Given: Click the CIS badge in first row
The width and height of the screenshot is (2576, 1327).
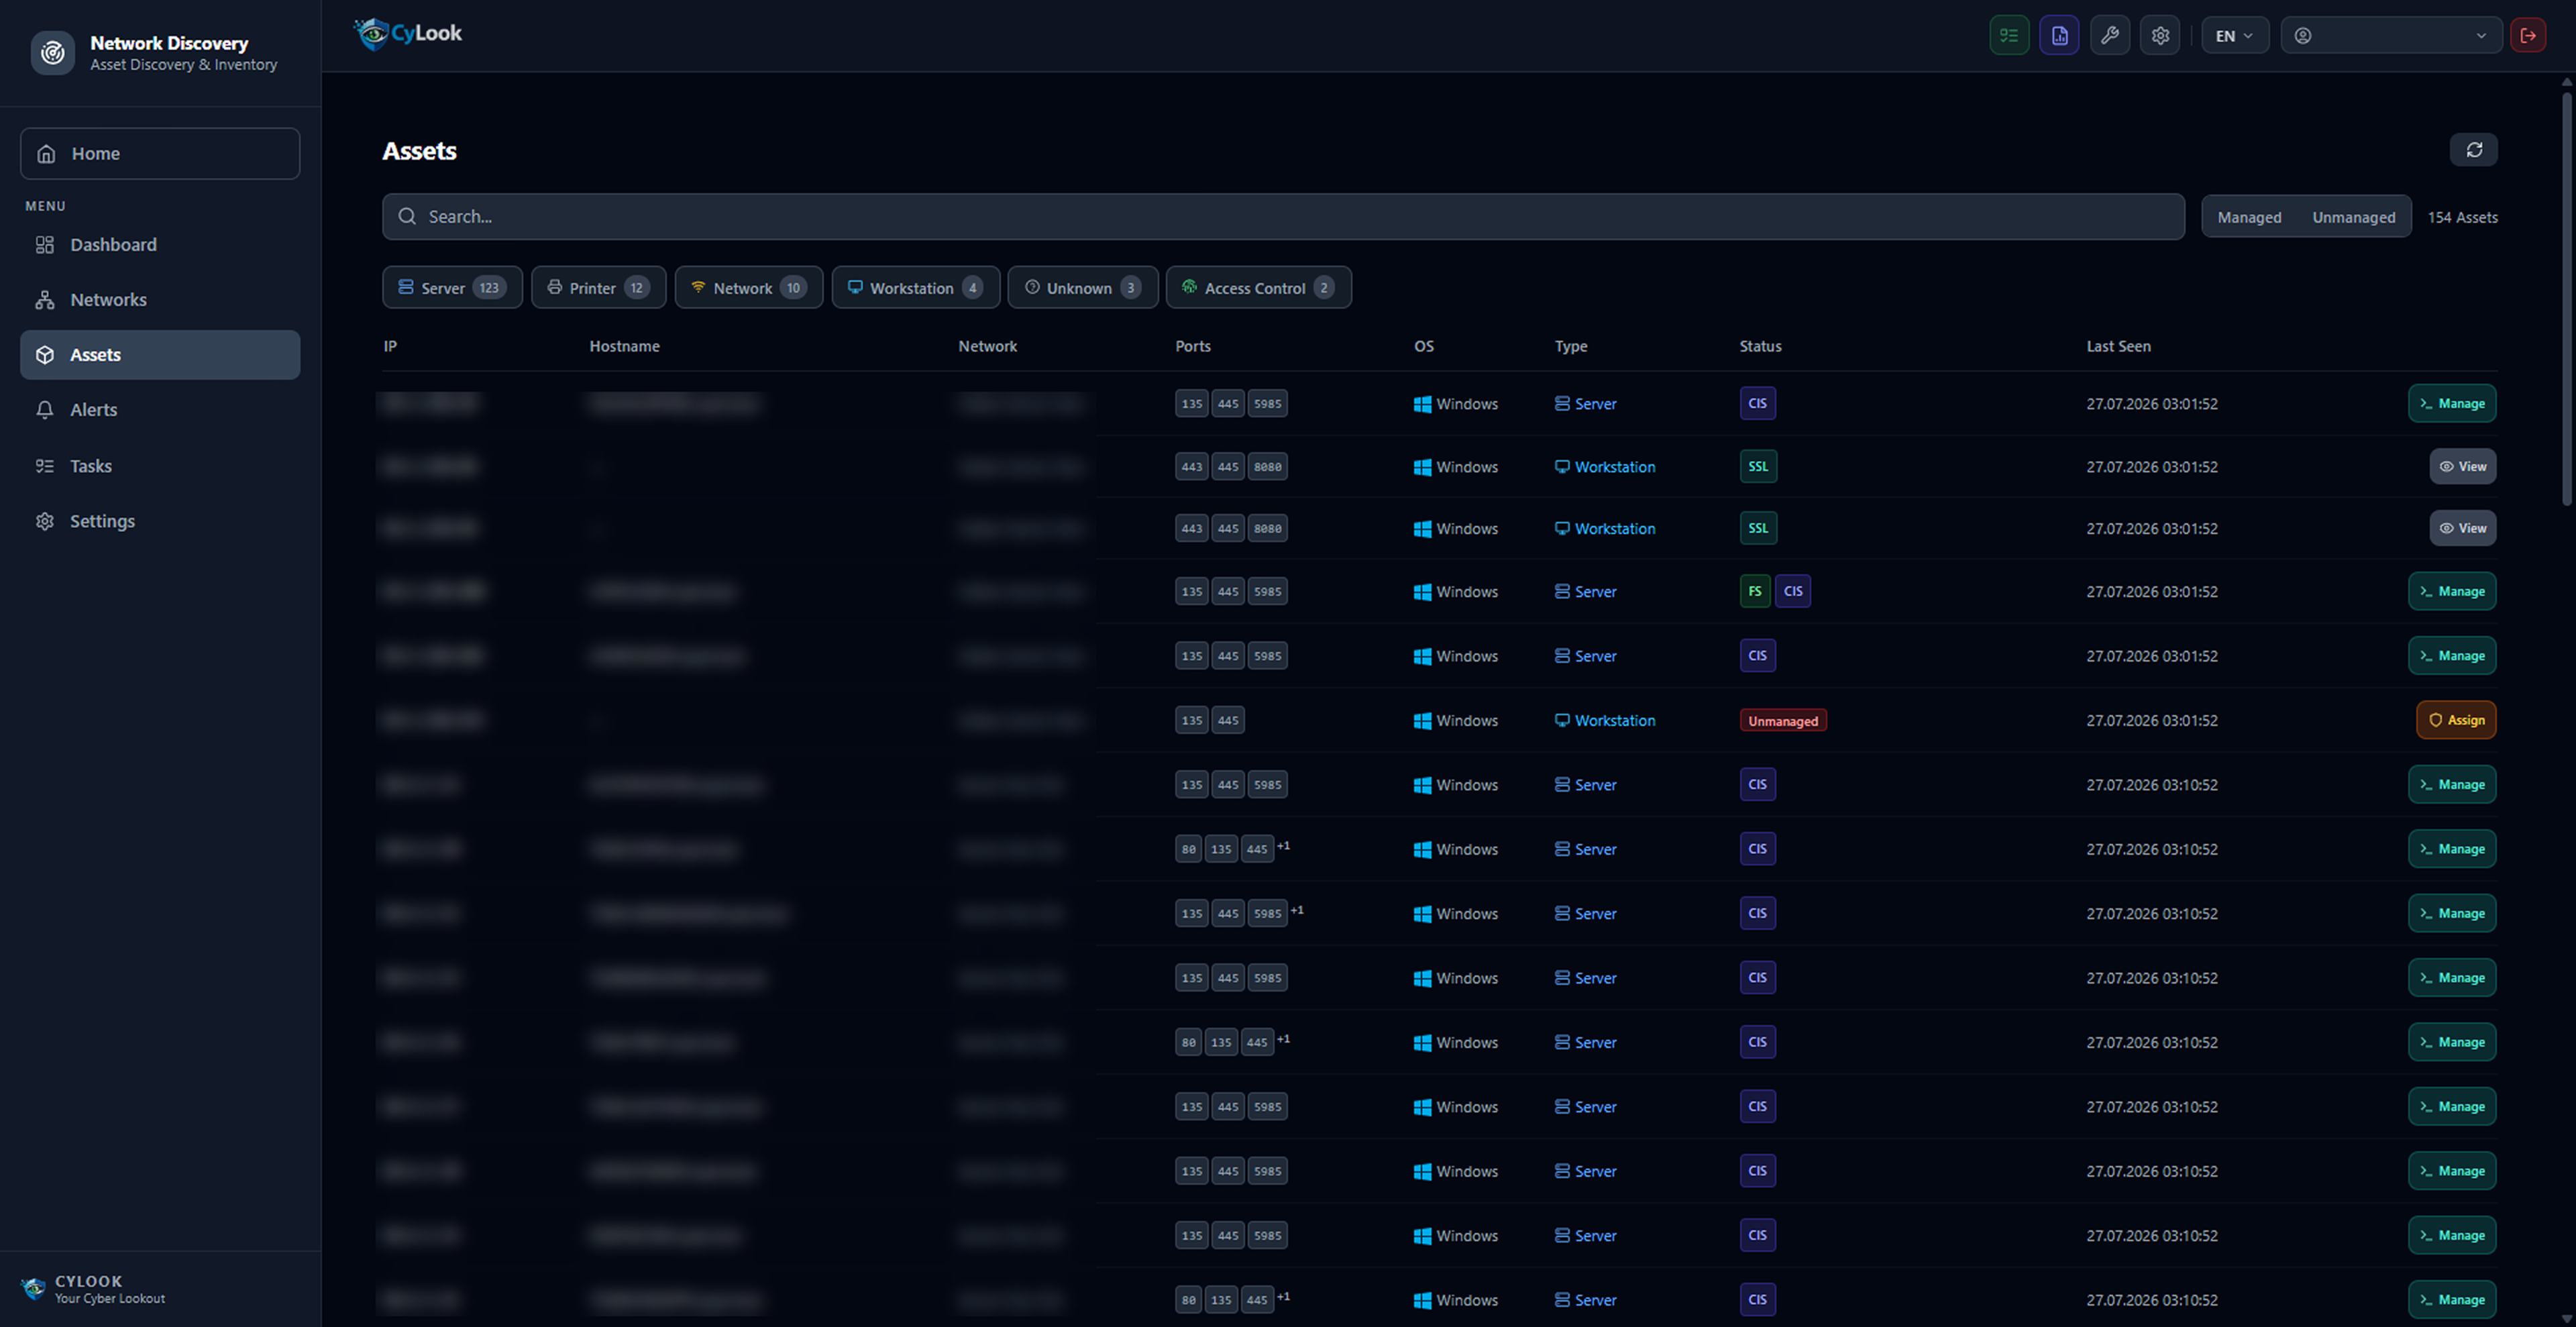Looking at the screenshot, I should (1757, 403).
